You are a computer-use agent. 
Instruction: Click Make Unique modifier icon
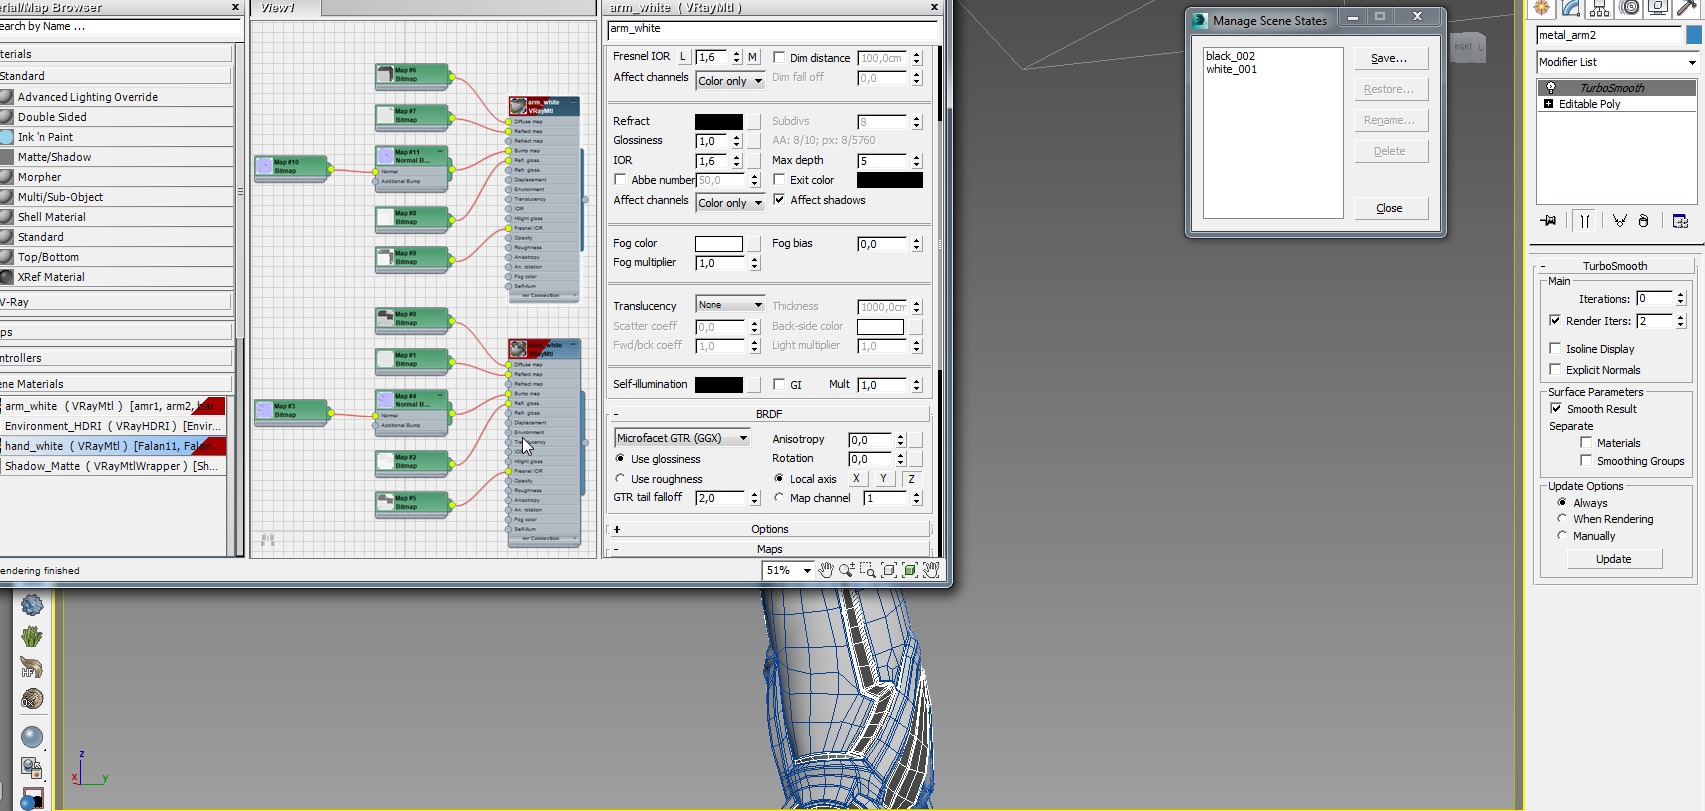pos(1619,221)
